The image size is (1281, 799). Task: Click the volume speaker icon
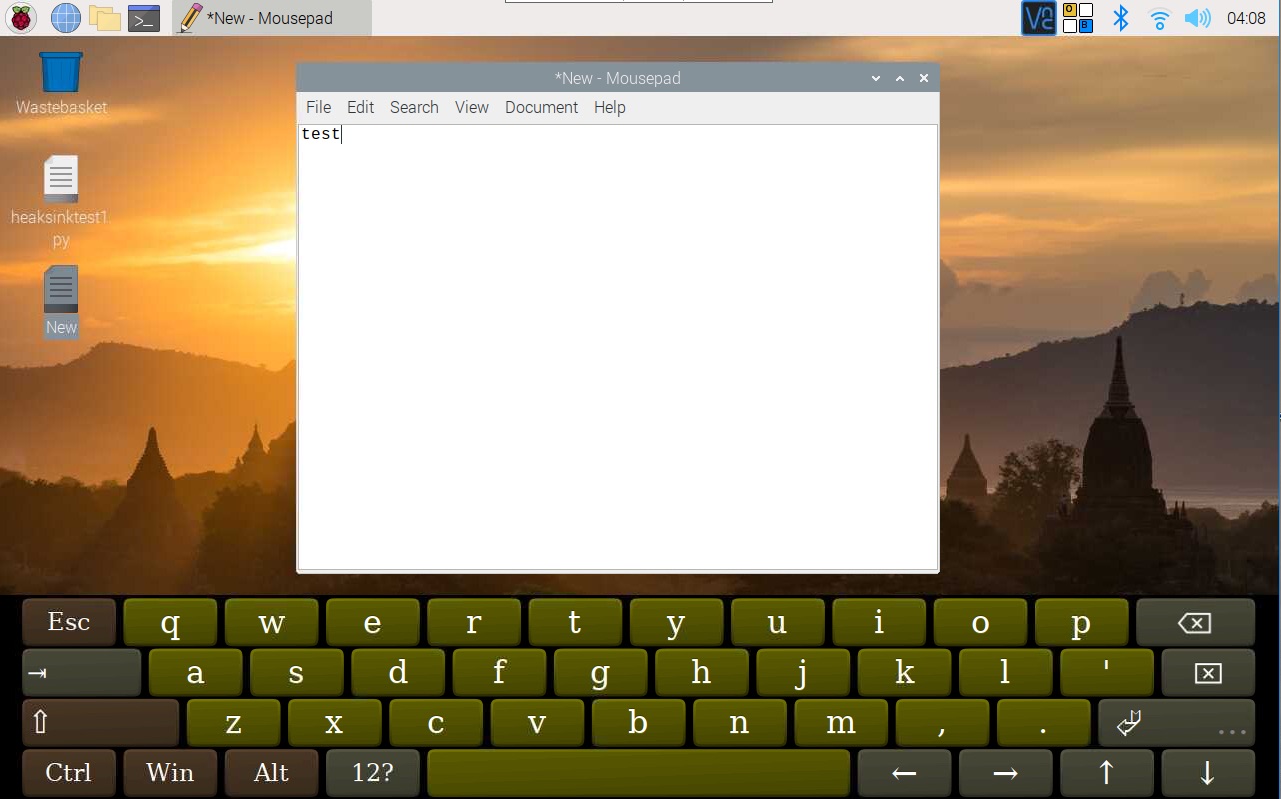click(x=1196, y=18)
